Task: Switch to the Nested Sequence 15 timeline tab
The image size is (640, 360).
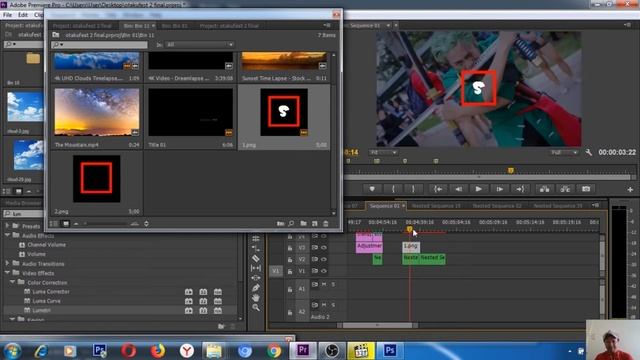Action: (436, 206)
